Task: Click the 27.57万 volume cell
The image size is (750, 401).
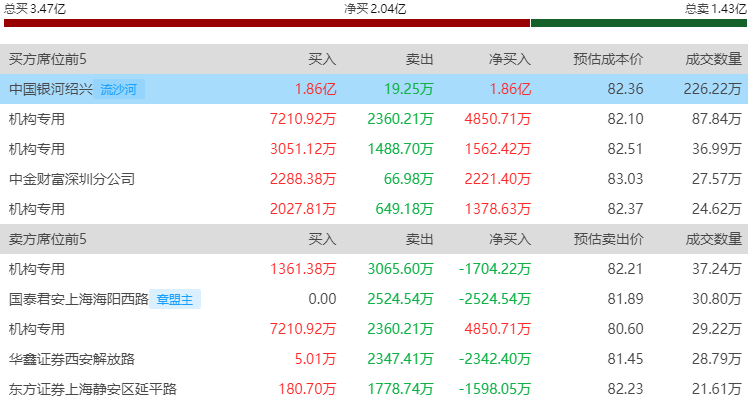Action: [717, 179]
